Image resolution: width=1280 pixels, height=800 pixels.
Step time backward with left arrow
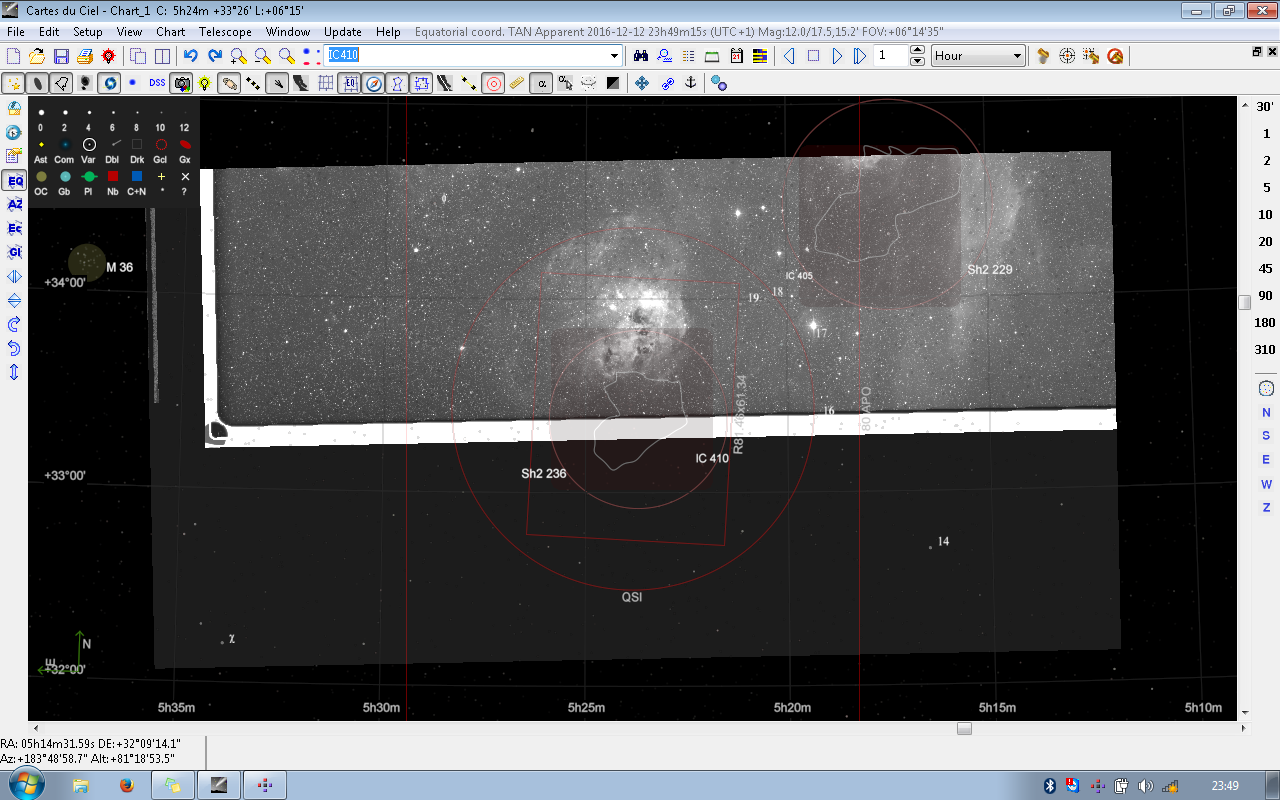point(789,56)
